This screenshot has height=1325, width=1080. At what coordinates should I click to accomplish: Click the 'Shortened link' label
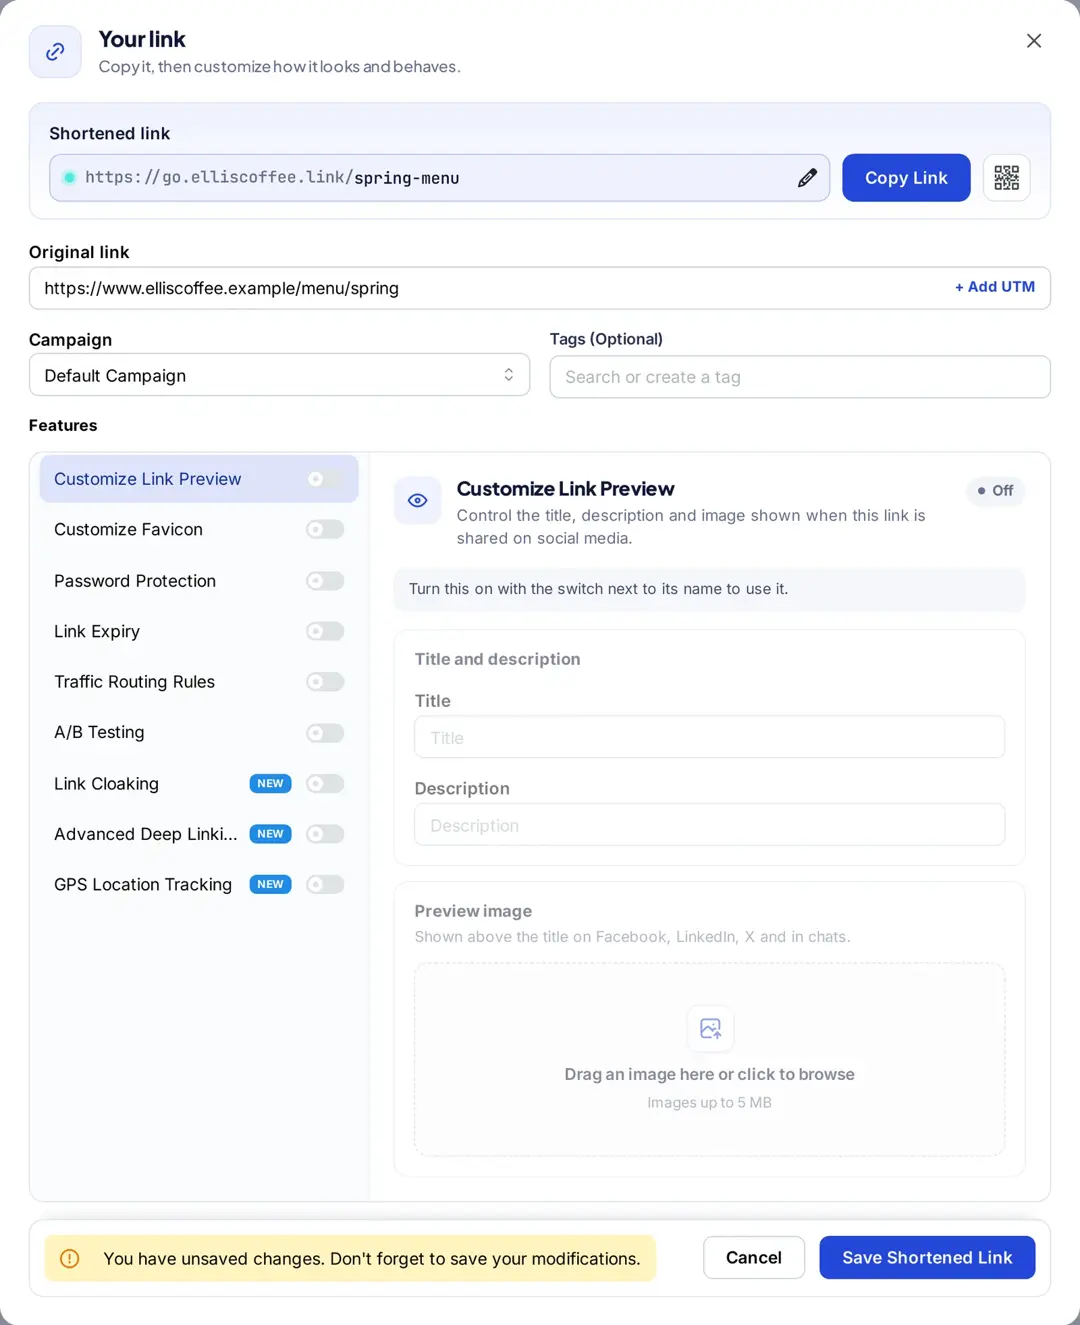tap(109, 133)
